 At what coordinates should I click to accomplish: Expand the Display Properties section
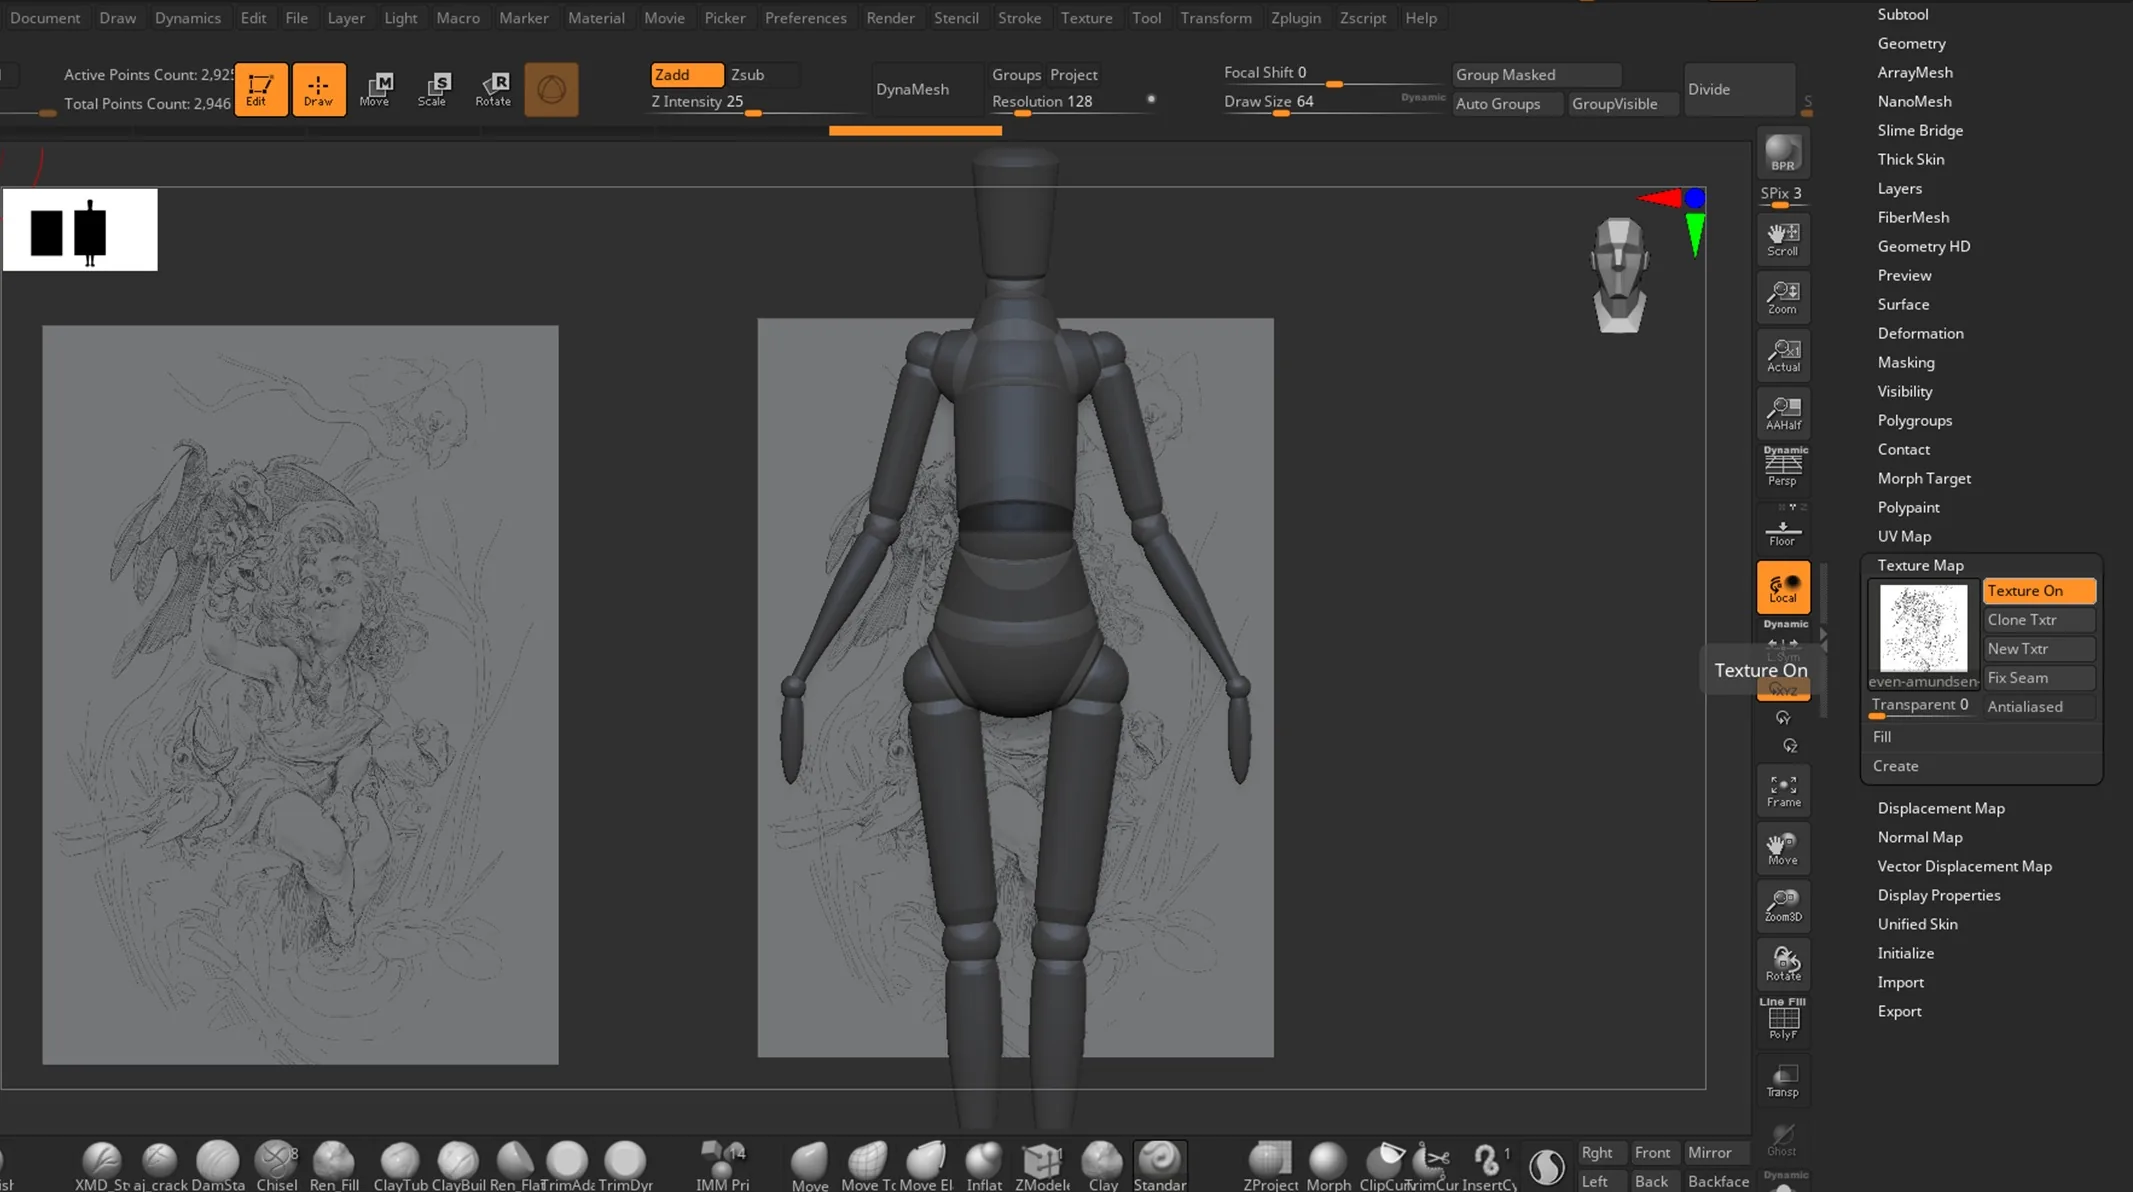[x=1938, y=895]
